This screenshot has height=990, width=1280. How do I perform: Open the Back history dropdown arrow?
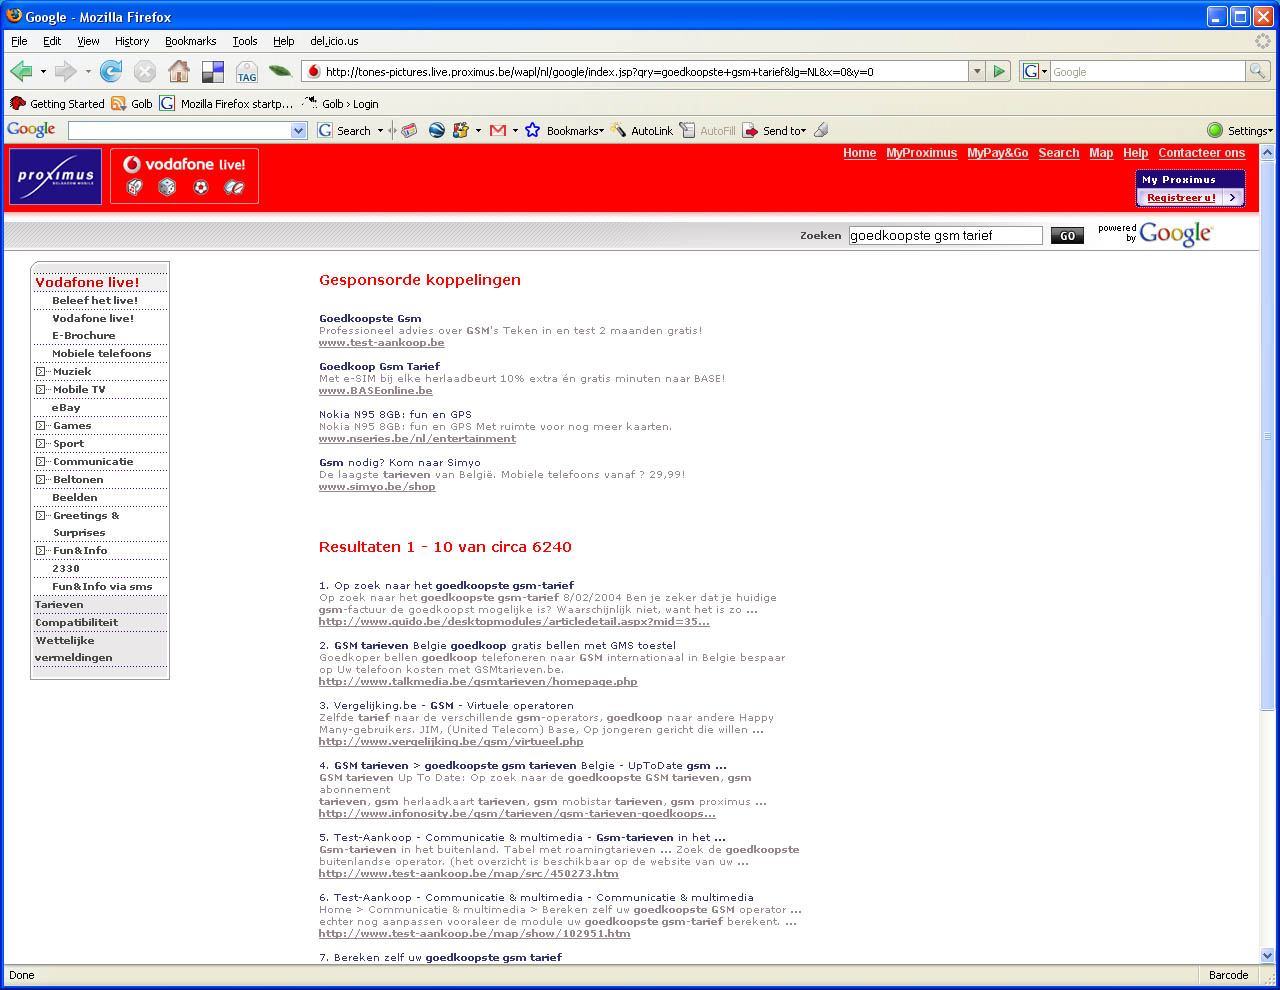[x=43, y=71]
